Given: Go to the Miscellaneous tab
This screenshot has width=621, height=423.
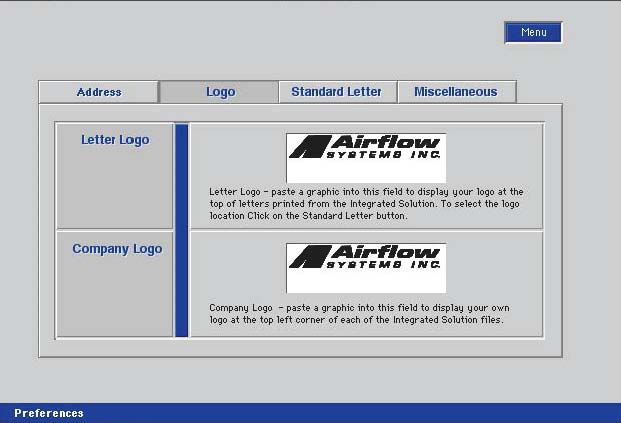Looking at the screenshot, I should coord(457,92).
